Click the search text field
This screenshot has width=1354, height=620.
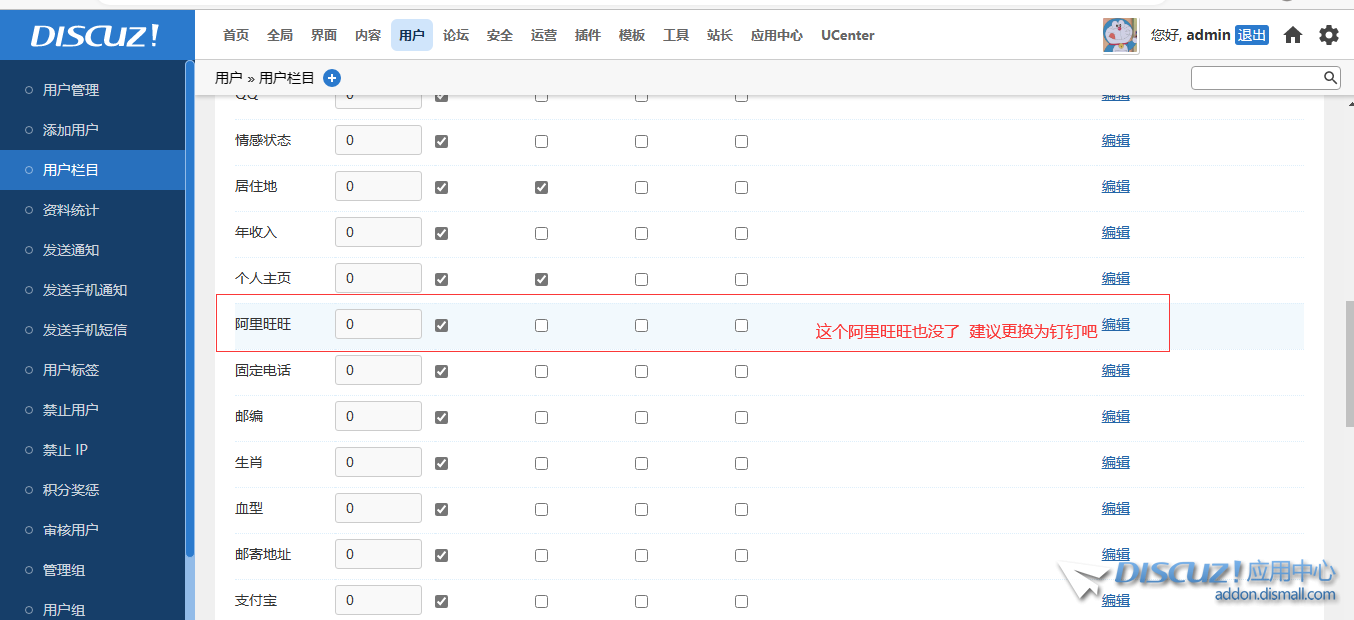point(1256,77)
